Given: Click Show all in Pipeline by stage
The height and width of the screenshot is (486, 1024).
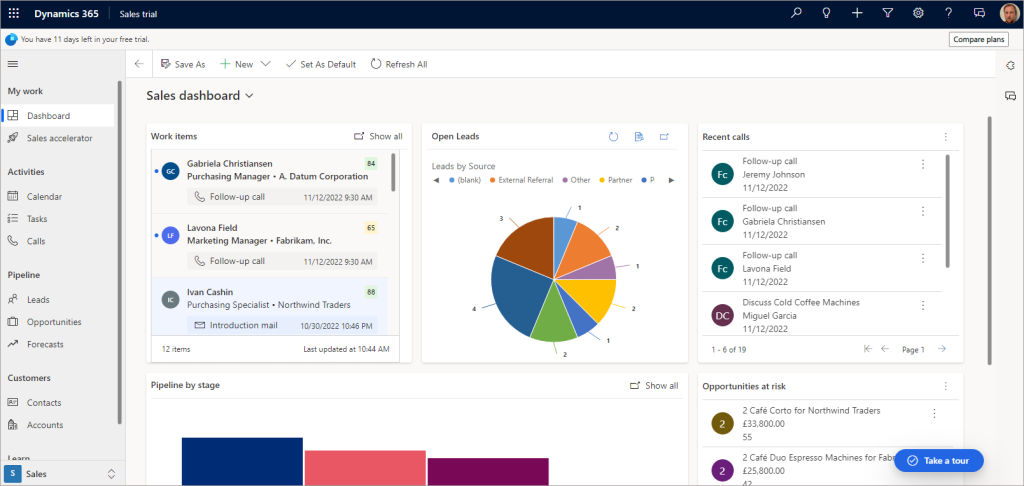Looking at the screenshot, I should pos(654,386).
